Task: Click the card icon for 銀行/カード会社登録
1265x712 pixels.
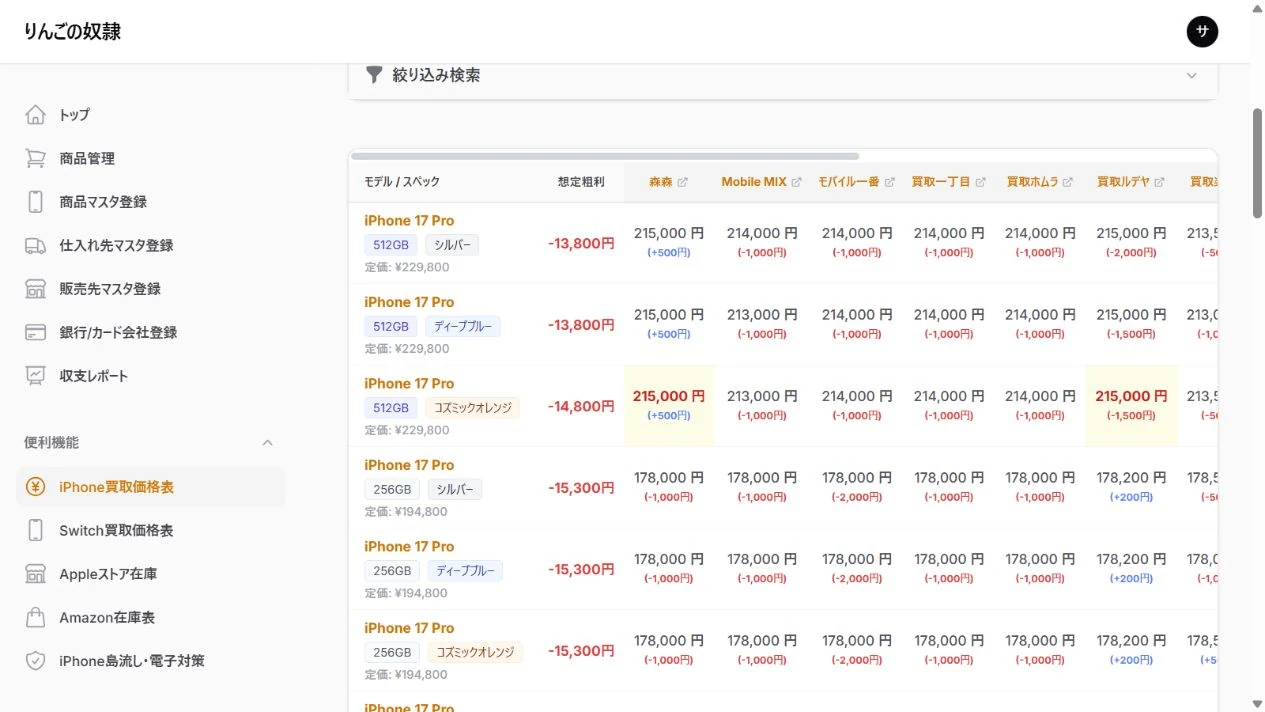Action: [x=36, y=332]
